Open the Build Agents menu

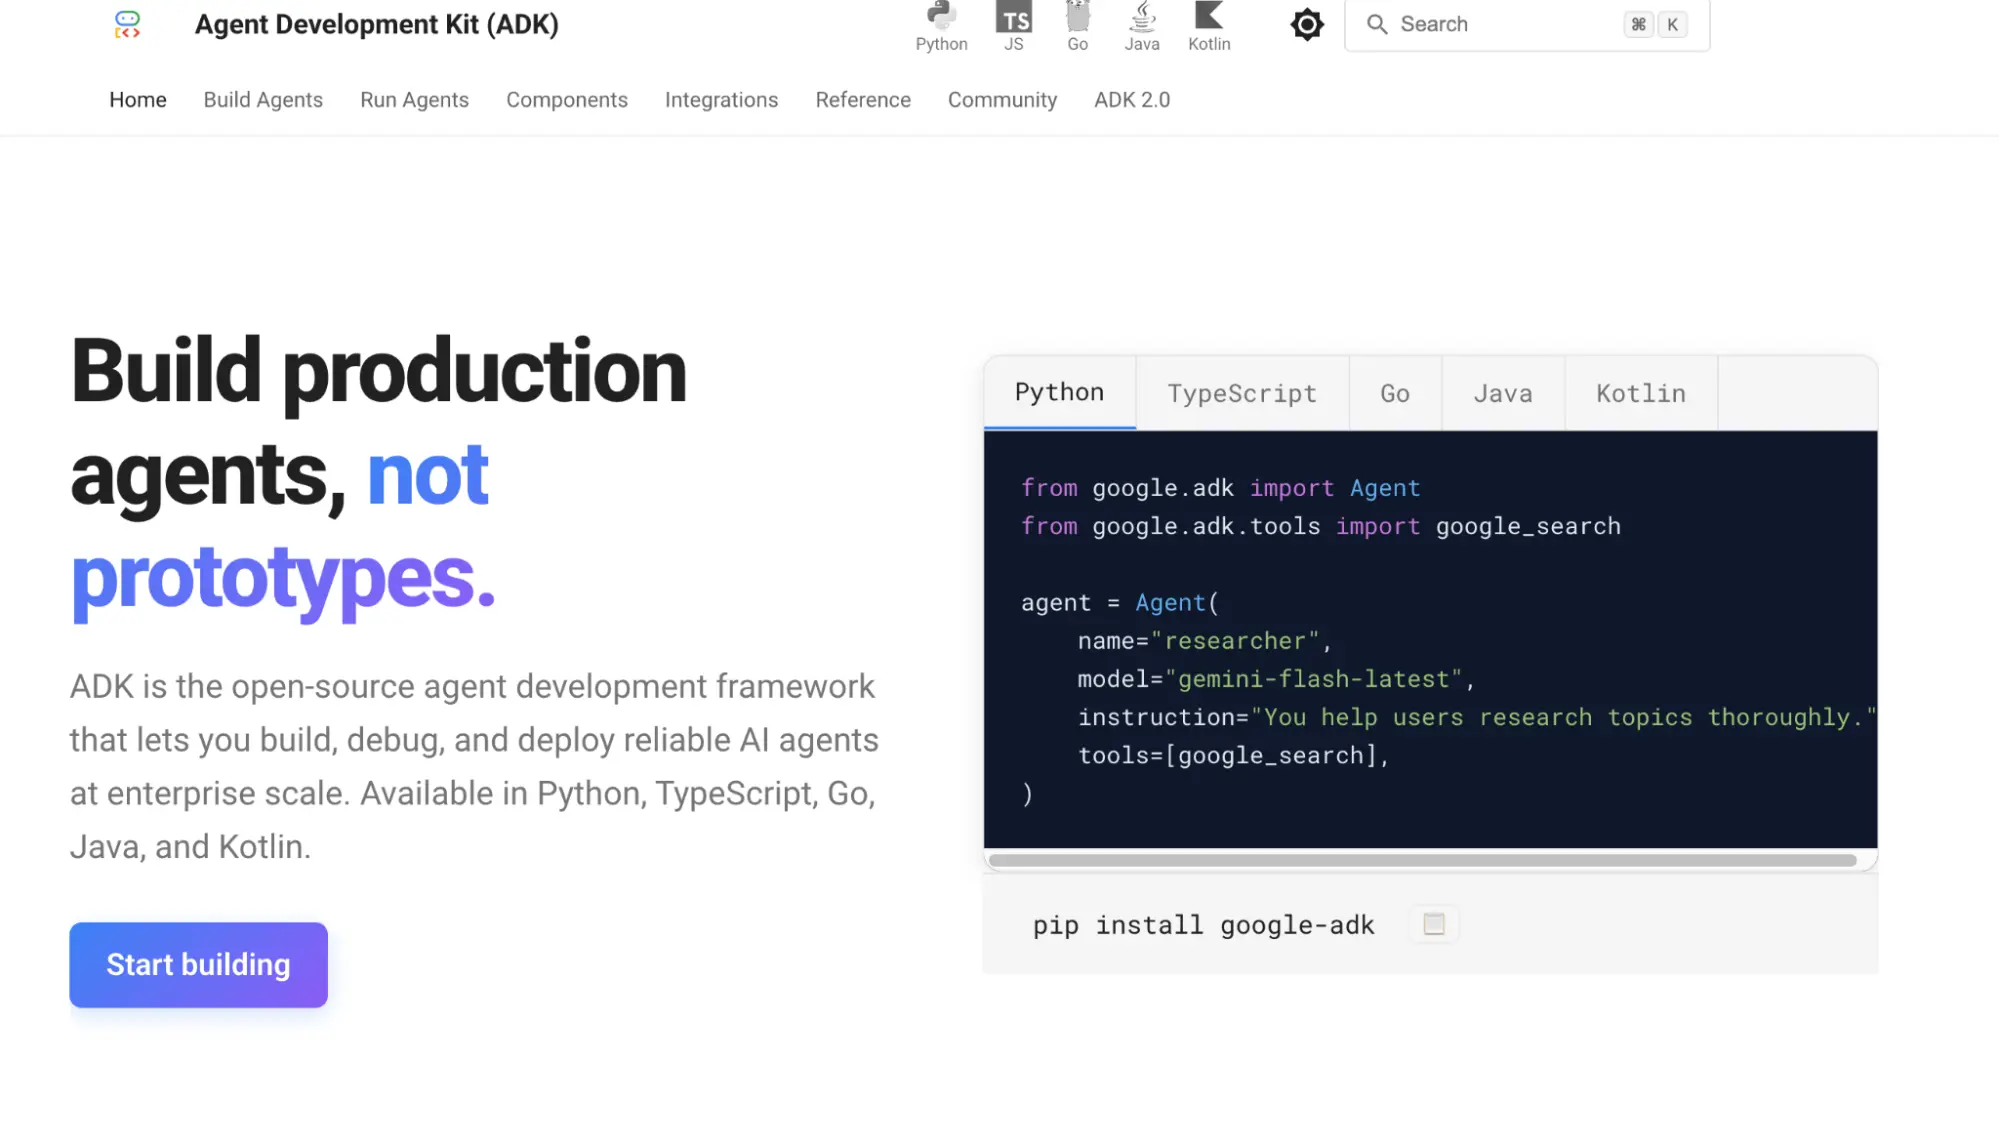point(263,100)
